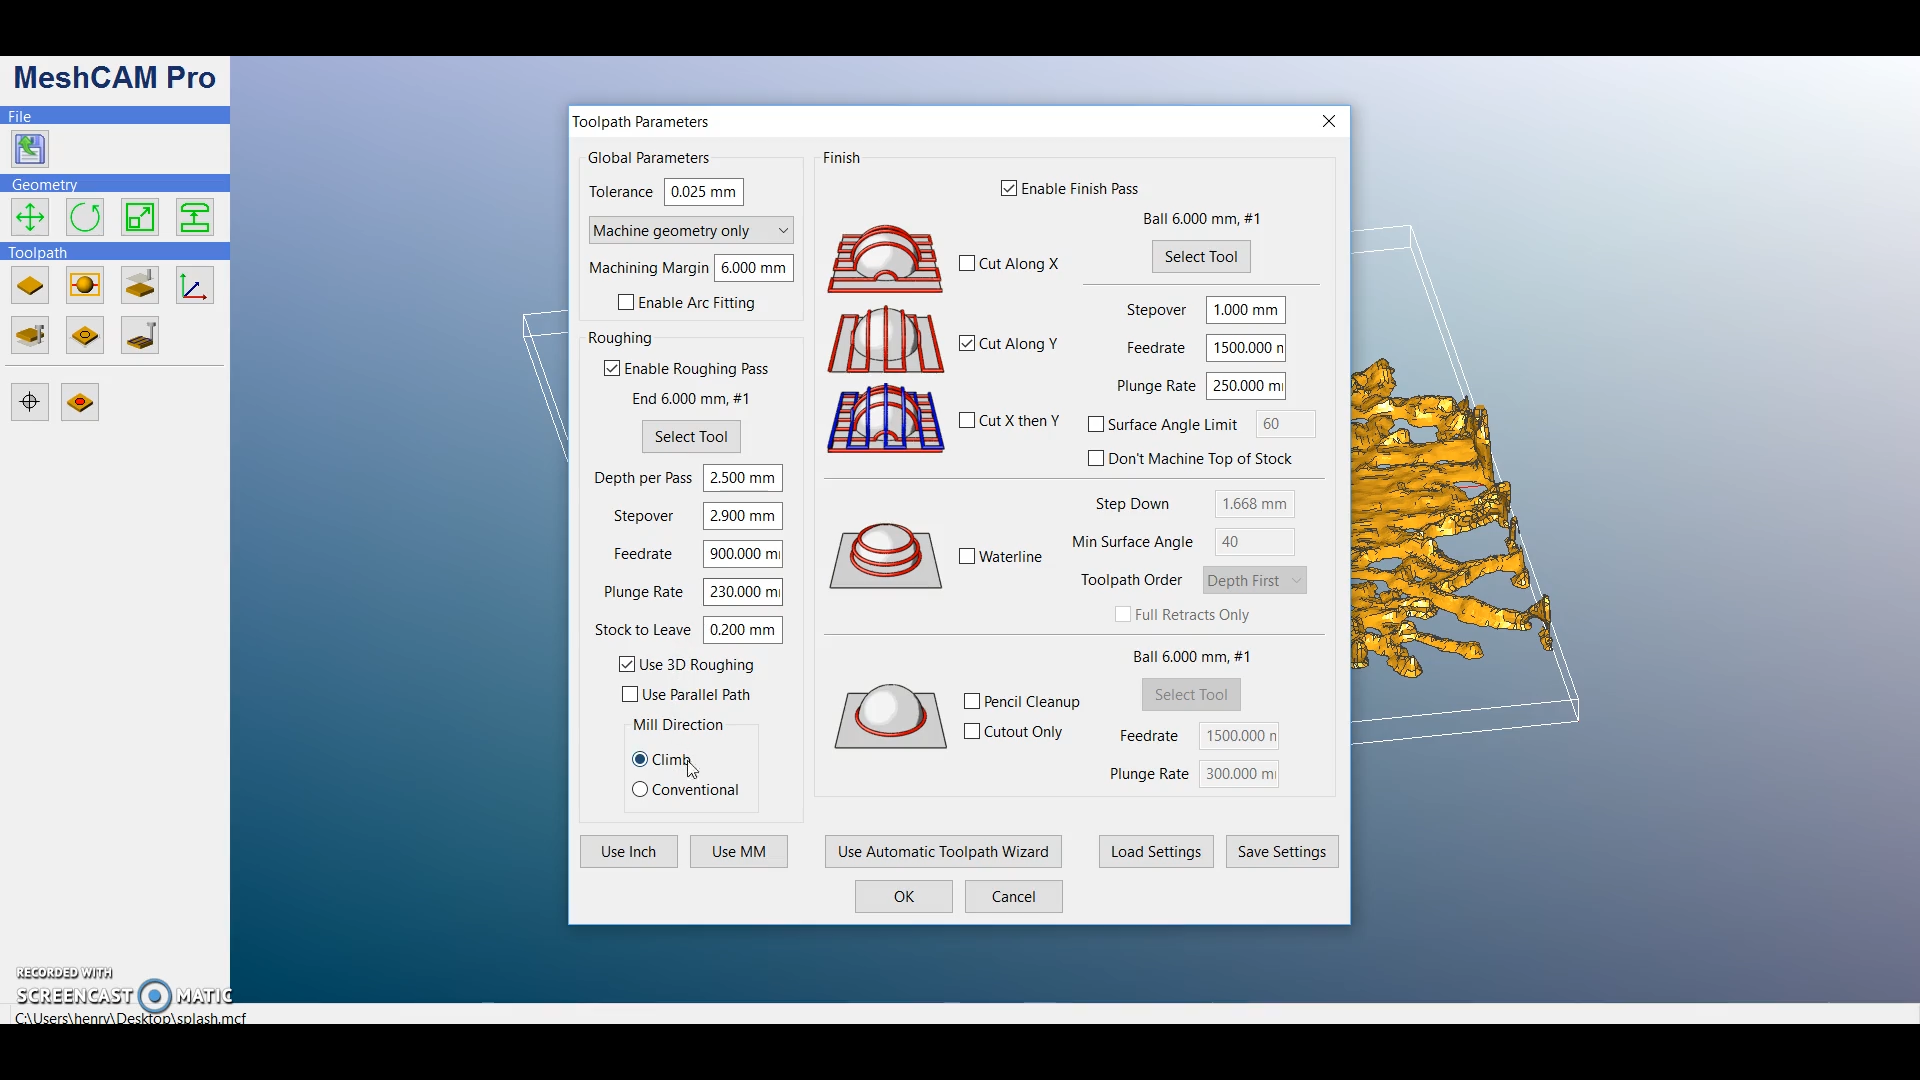
Task: Select the Conventional mill direction radio button
Action: point(640,789)
